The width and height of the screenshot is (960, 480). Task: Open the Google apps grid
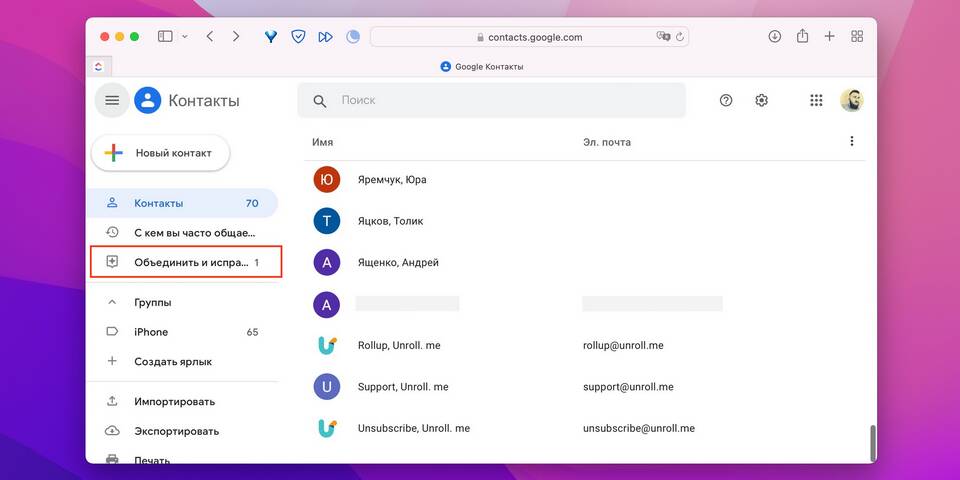[816, 100]
